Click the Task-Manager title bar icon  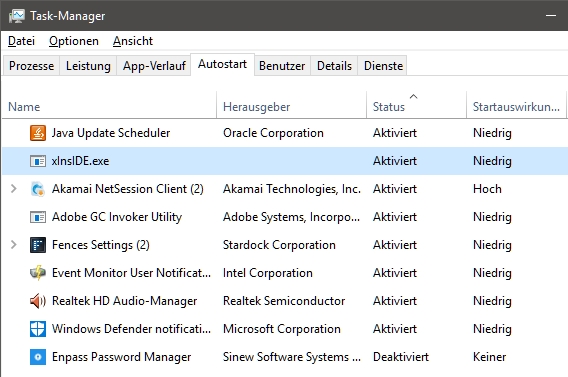17,16
